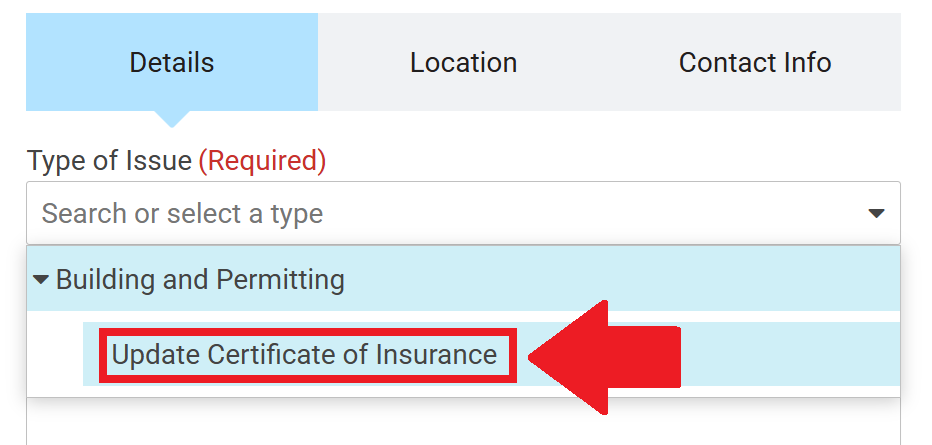932x445 pixels.
Task: Click the placeholder word Search in the field
Action: pyautogui.click(x=84, y=214)
